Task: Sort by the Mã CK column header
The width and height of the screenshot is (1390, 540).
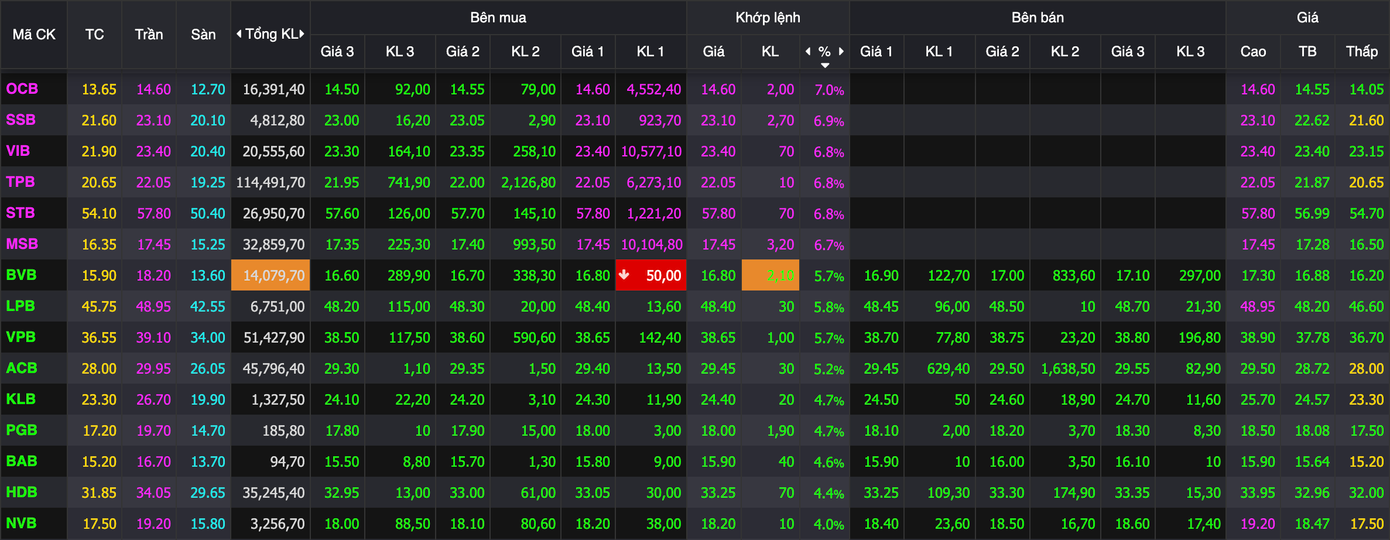Action: coord(34,34)
